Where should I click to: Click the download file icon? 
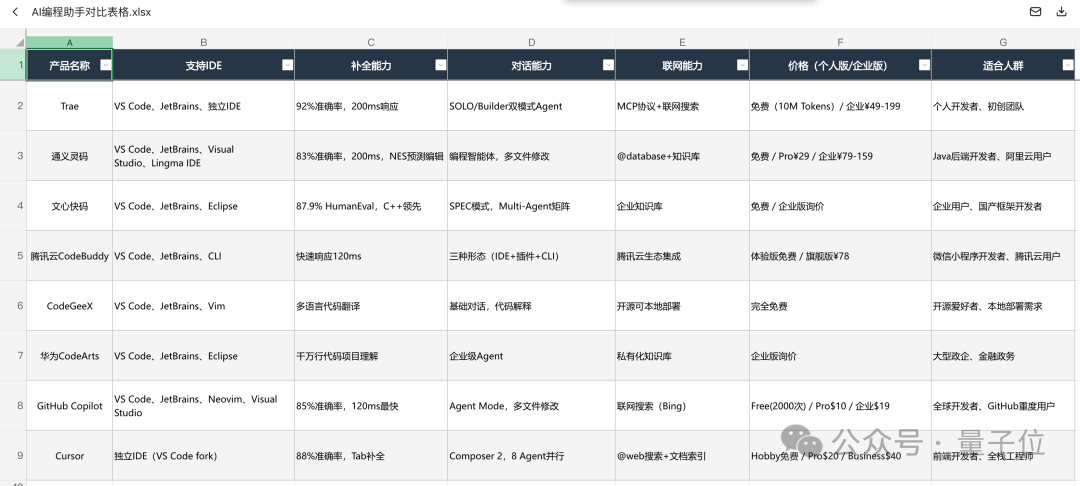coord(1061,12)
